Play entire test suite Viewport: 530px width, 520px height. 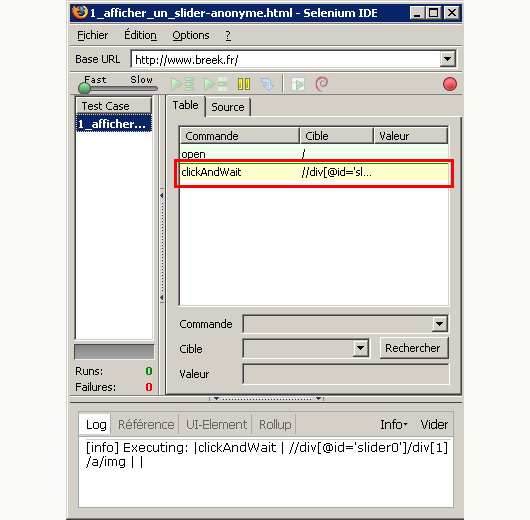183,84
